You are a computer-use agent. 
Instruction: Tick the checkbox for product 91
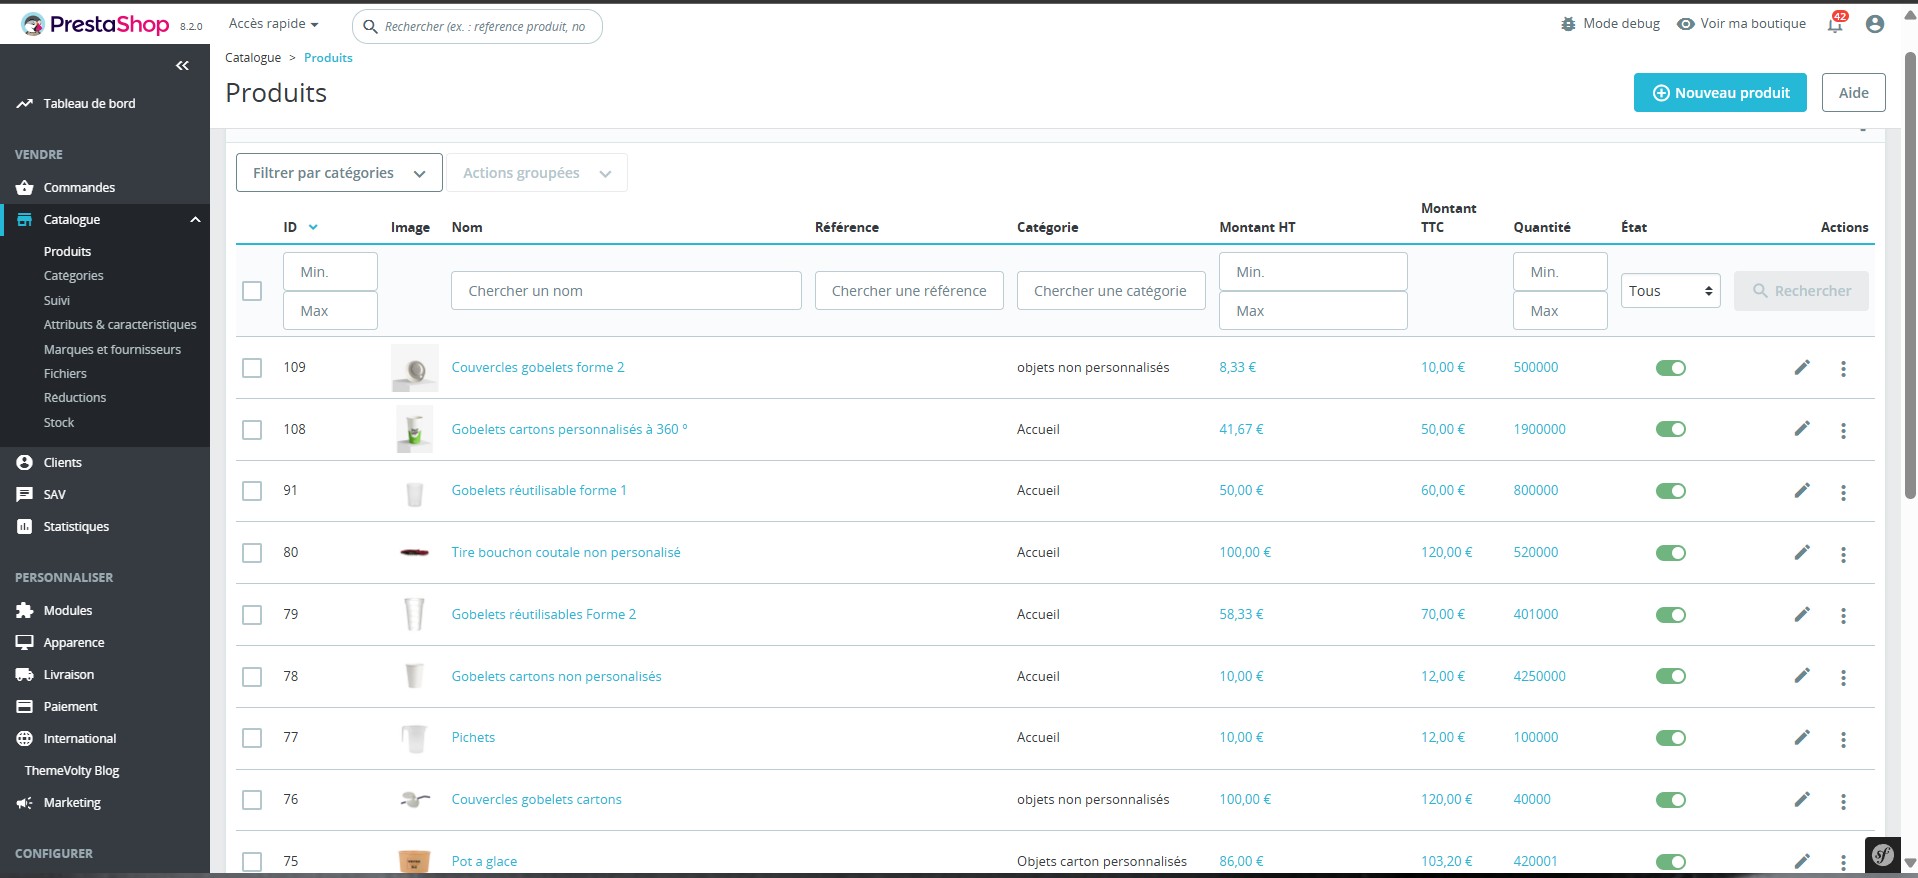point(252,491)
